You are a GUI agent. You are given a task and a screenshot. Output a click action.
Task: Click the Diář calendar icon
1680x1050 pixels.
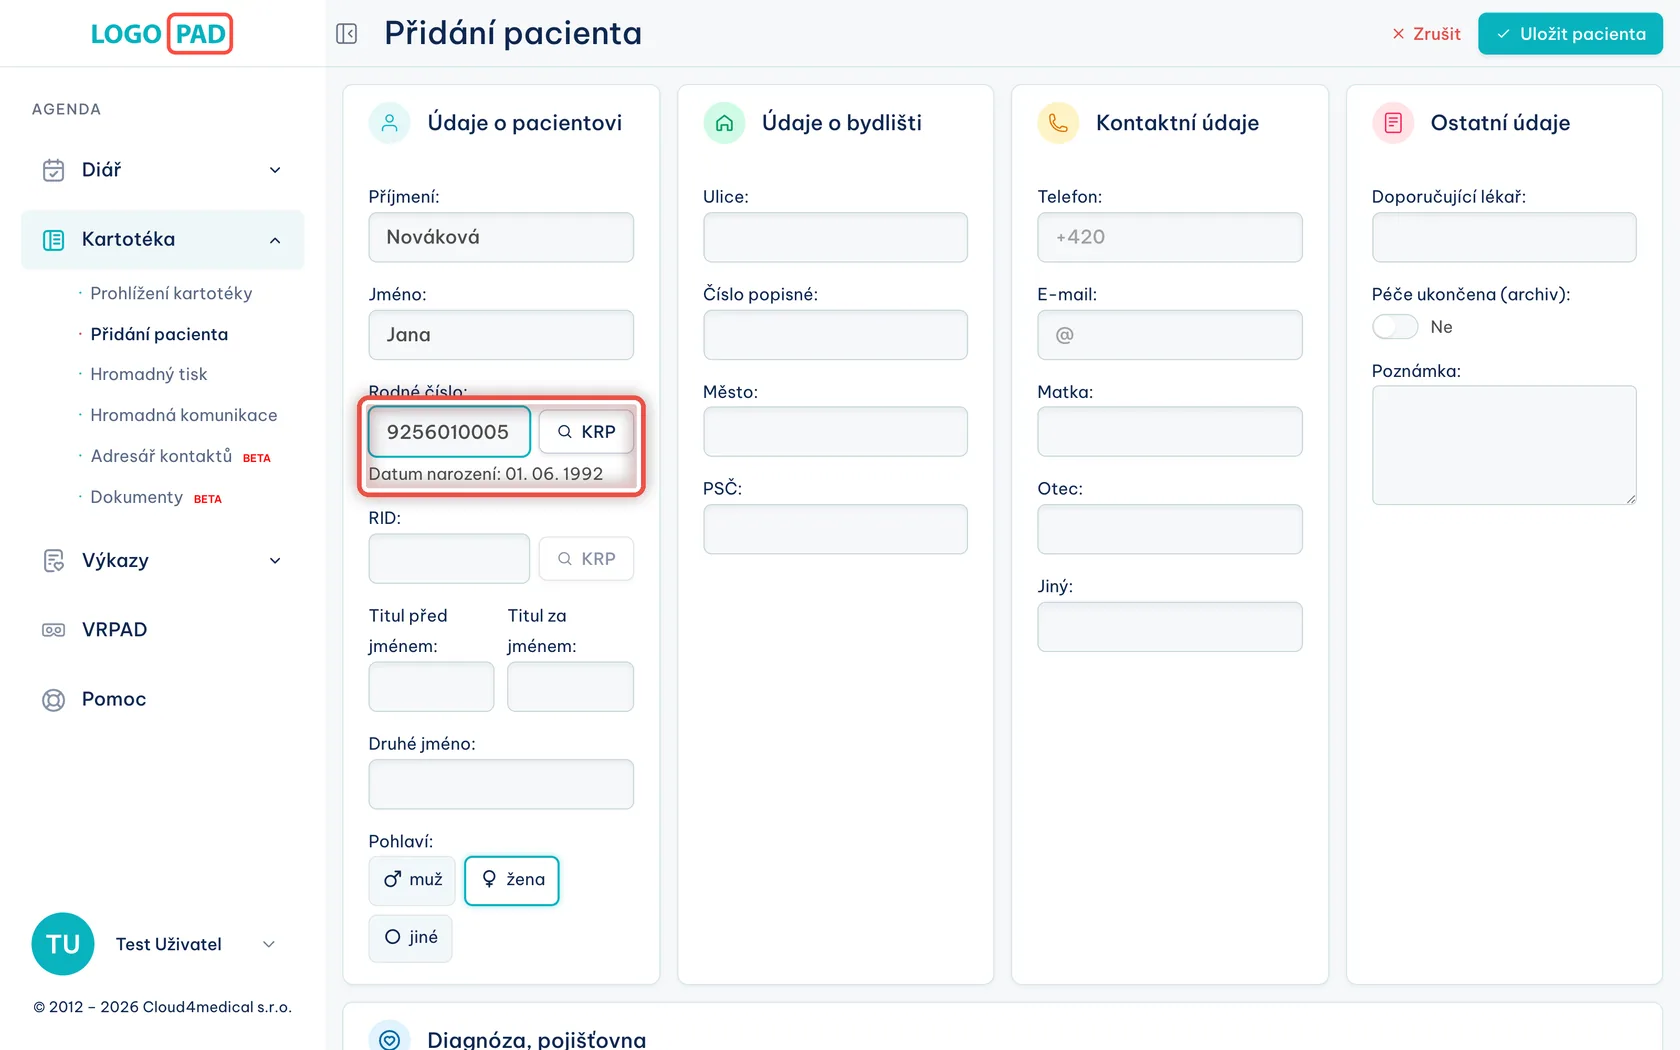tap(54, 170)
